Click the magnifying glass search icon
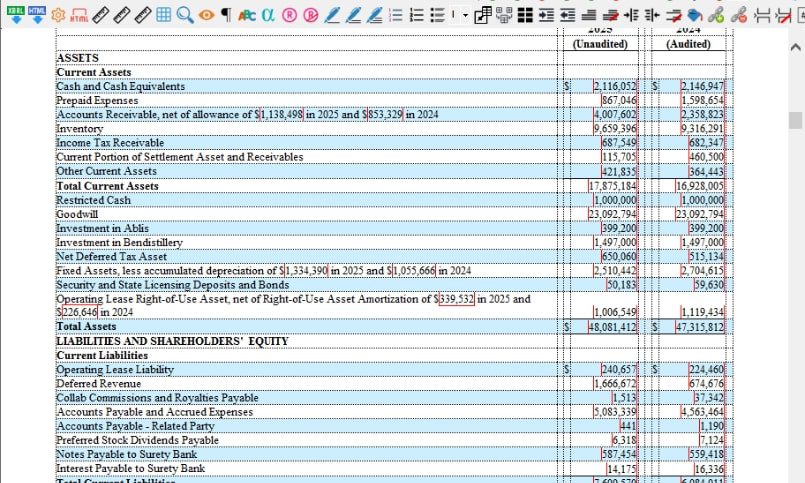The image size is (805, 483). 185,15
